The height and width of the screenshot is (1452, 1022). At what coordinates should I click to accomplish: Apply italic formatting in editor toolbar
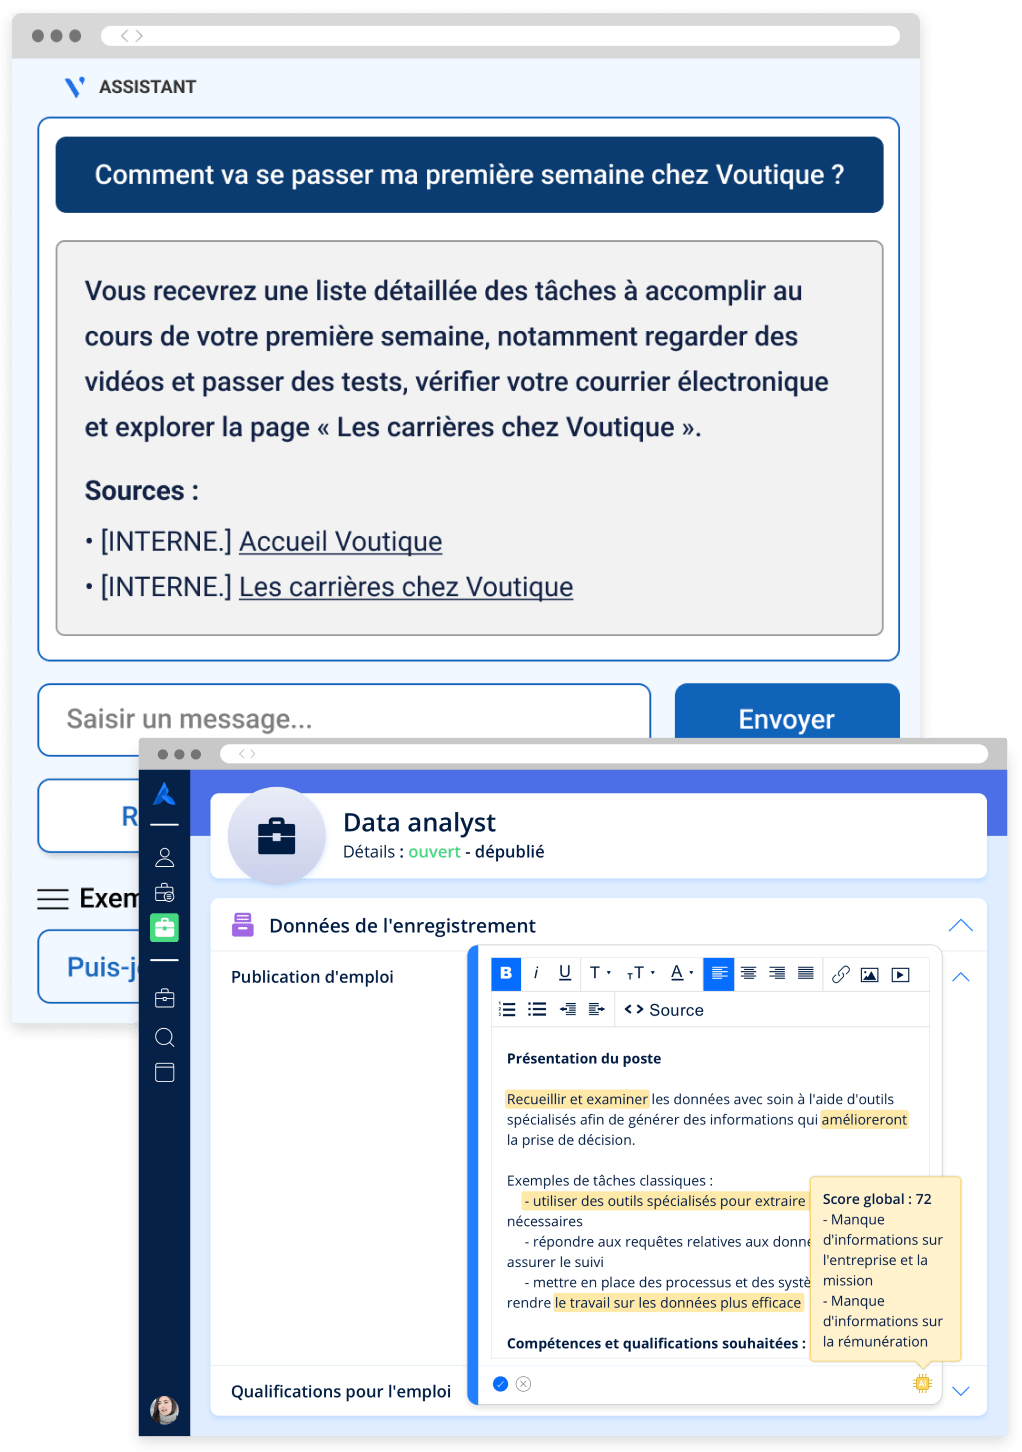coord(536,973)
